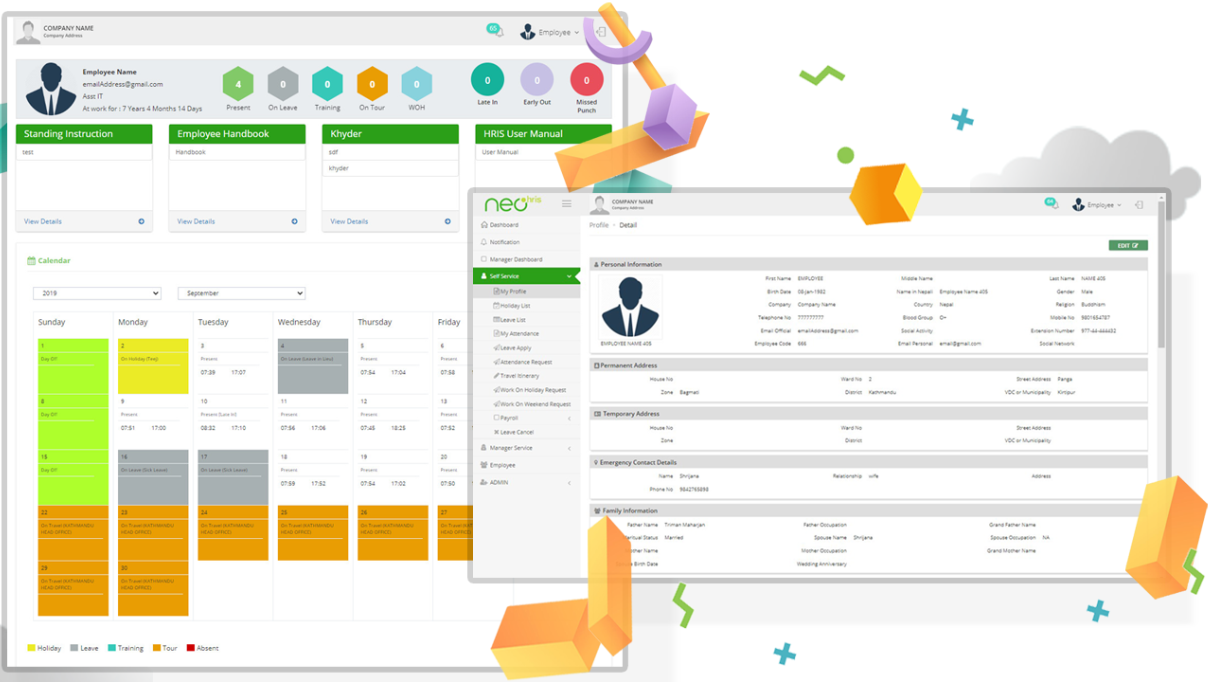Toggle the hamburger menu beside Neo HRIS logo
The width and height of the screenshot is (1230, 682).
pyautogui.click(x=566, y=204)
